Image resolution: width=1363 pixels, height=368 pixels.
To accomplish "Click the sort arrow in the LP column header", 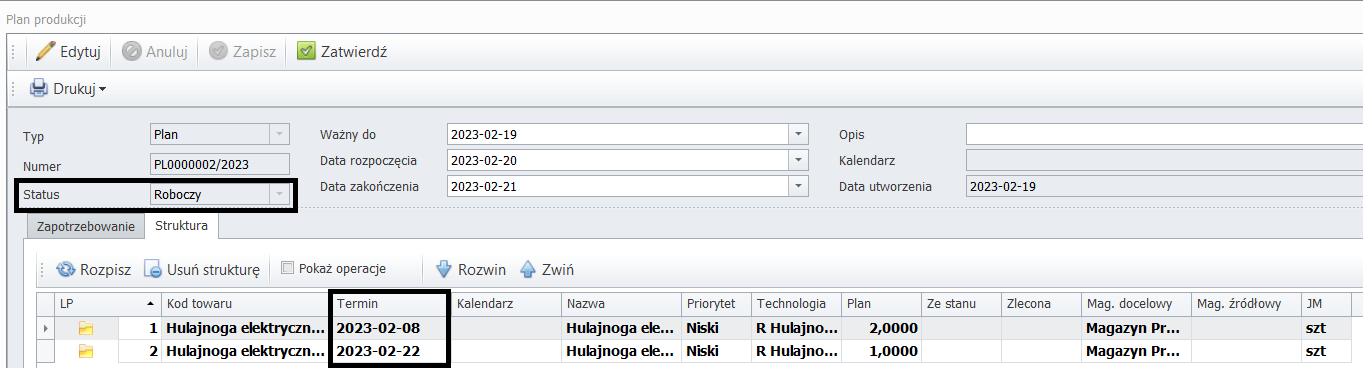I will [x=150, y=303].
